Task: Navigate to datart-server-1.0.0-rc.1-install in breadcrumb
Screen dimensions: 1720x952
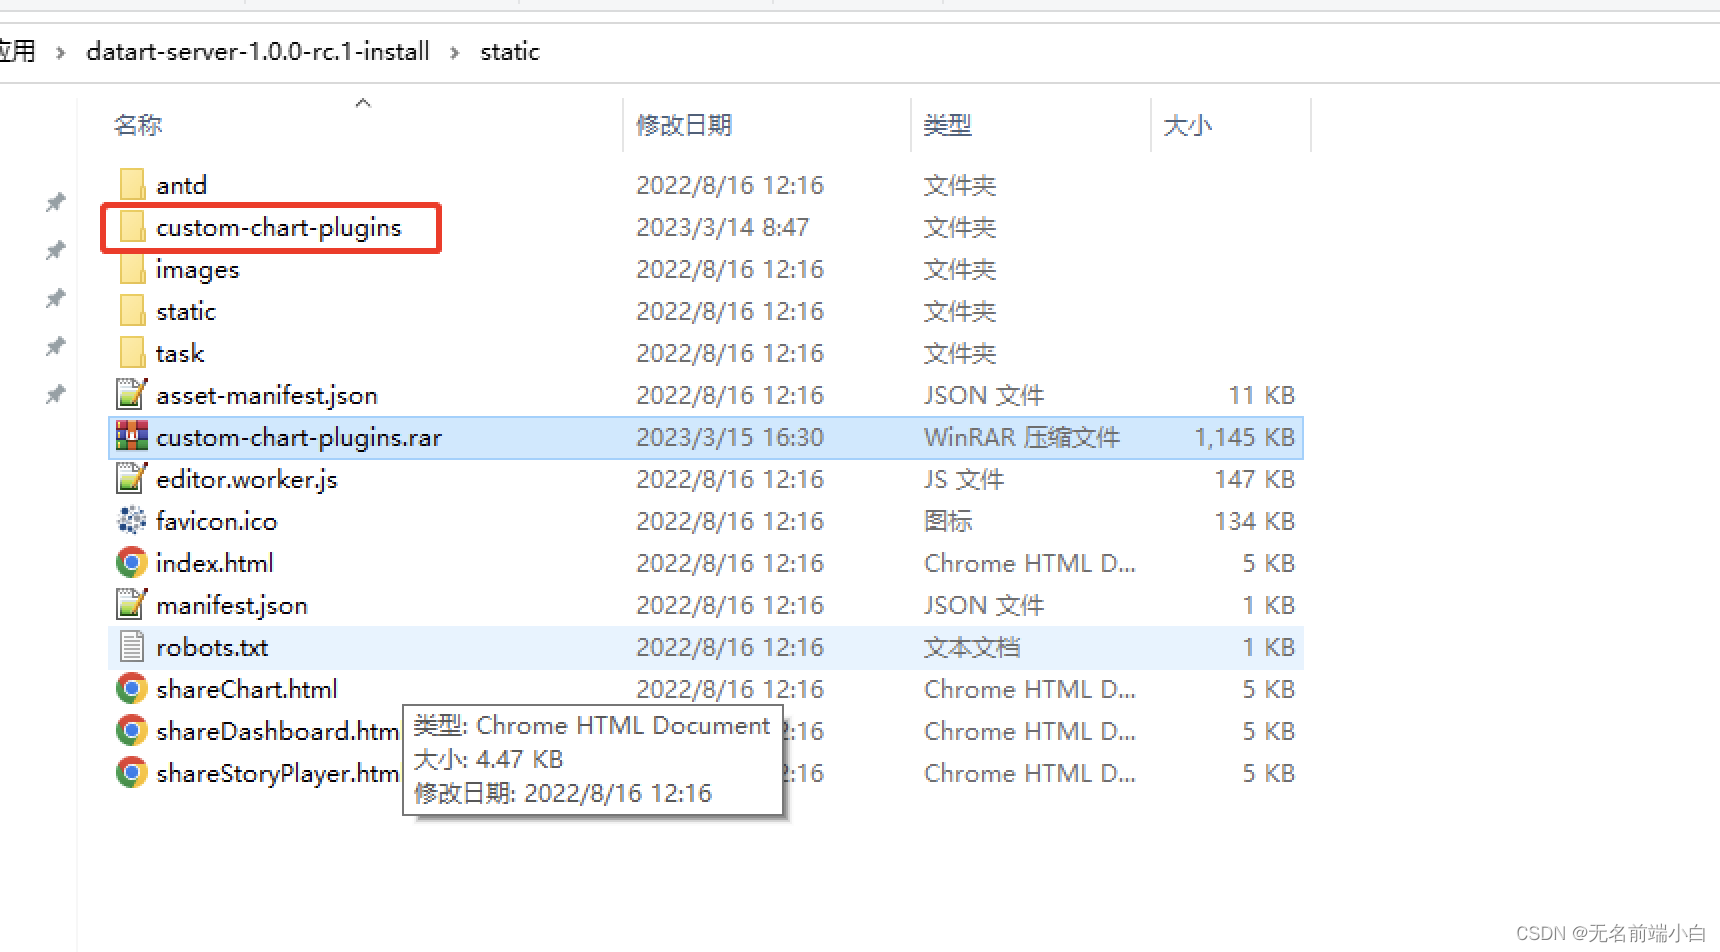Action: coord(258,51)
